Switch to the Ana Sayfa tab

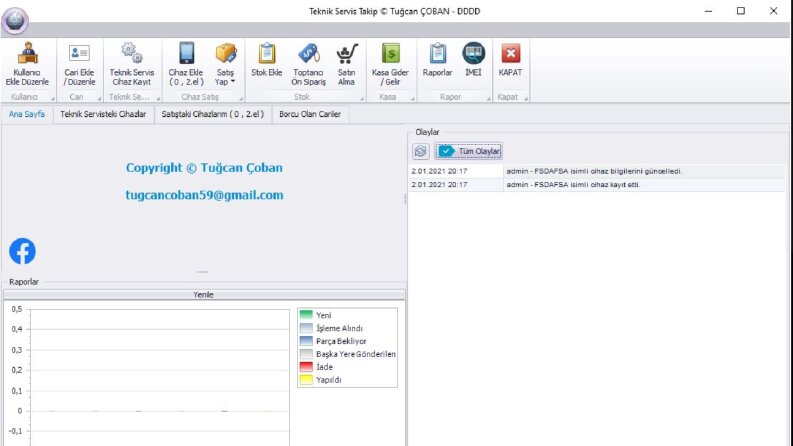point(27,114)
